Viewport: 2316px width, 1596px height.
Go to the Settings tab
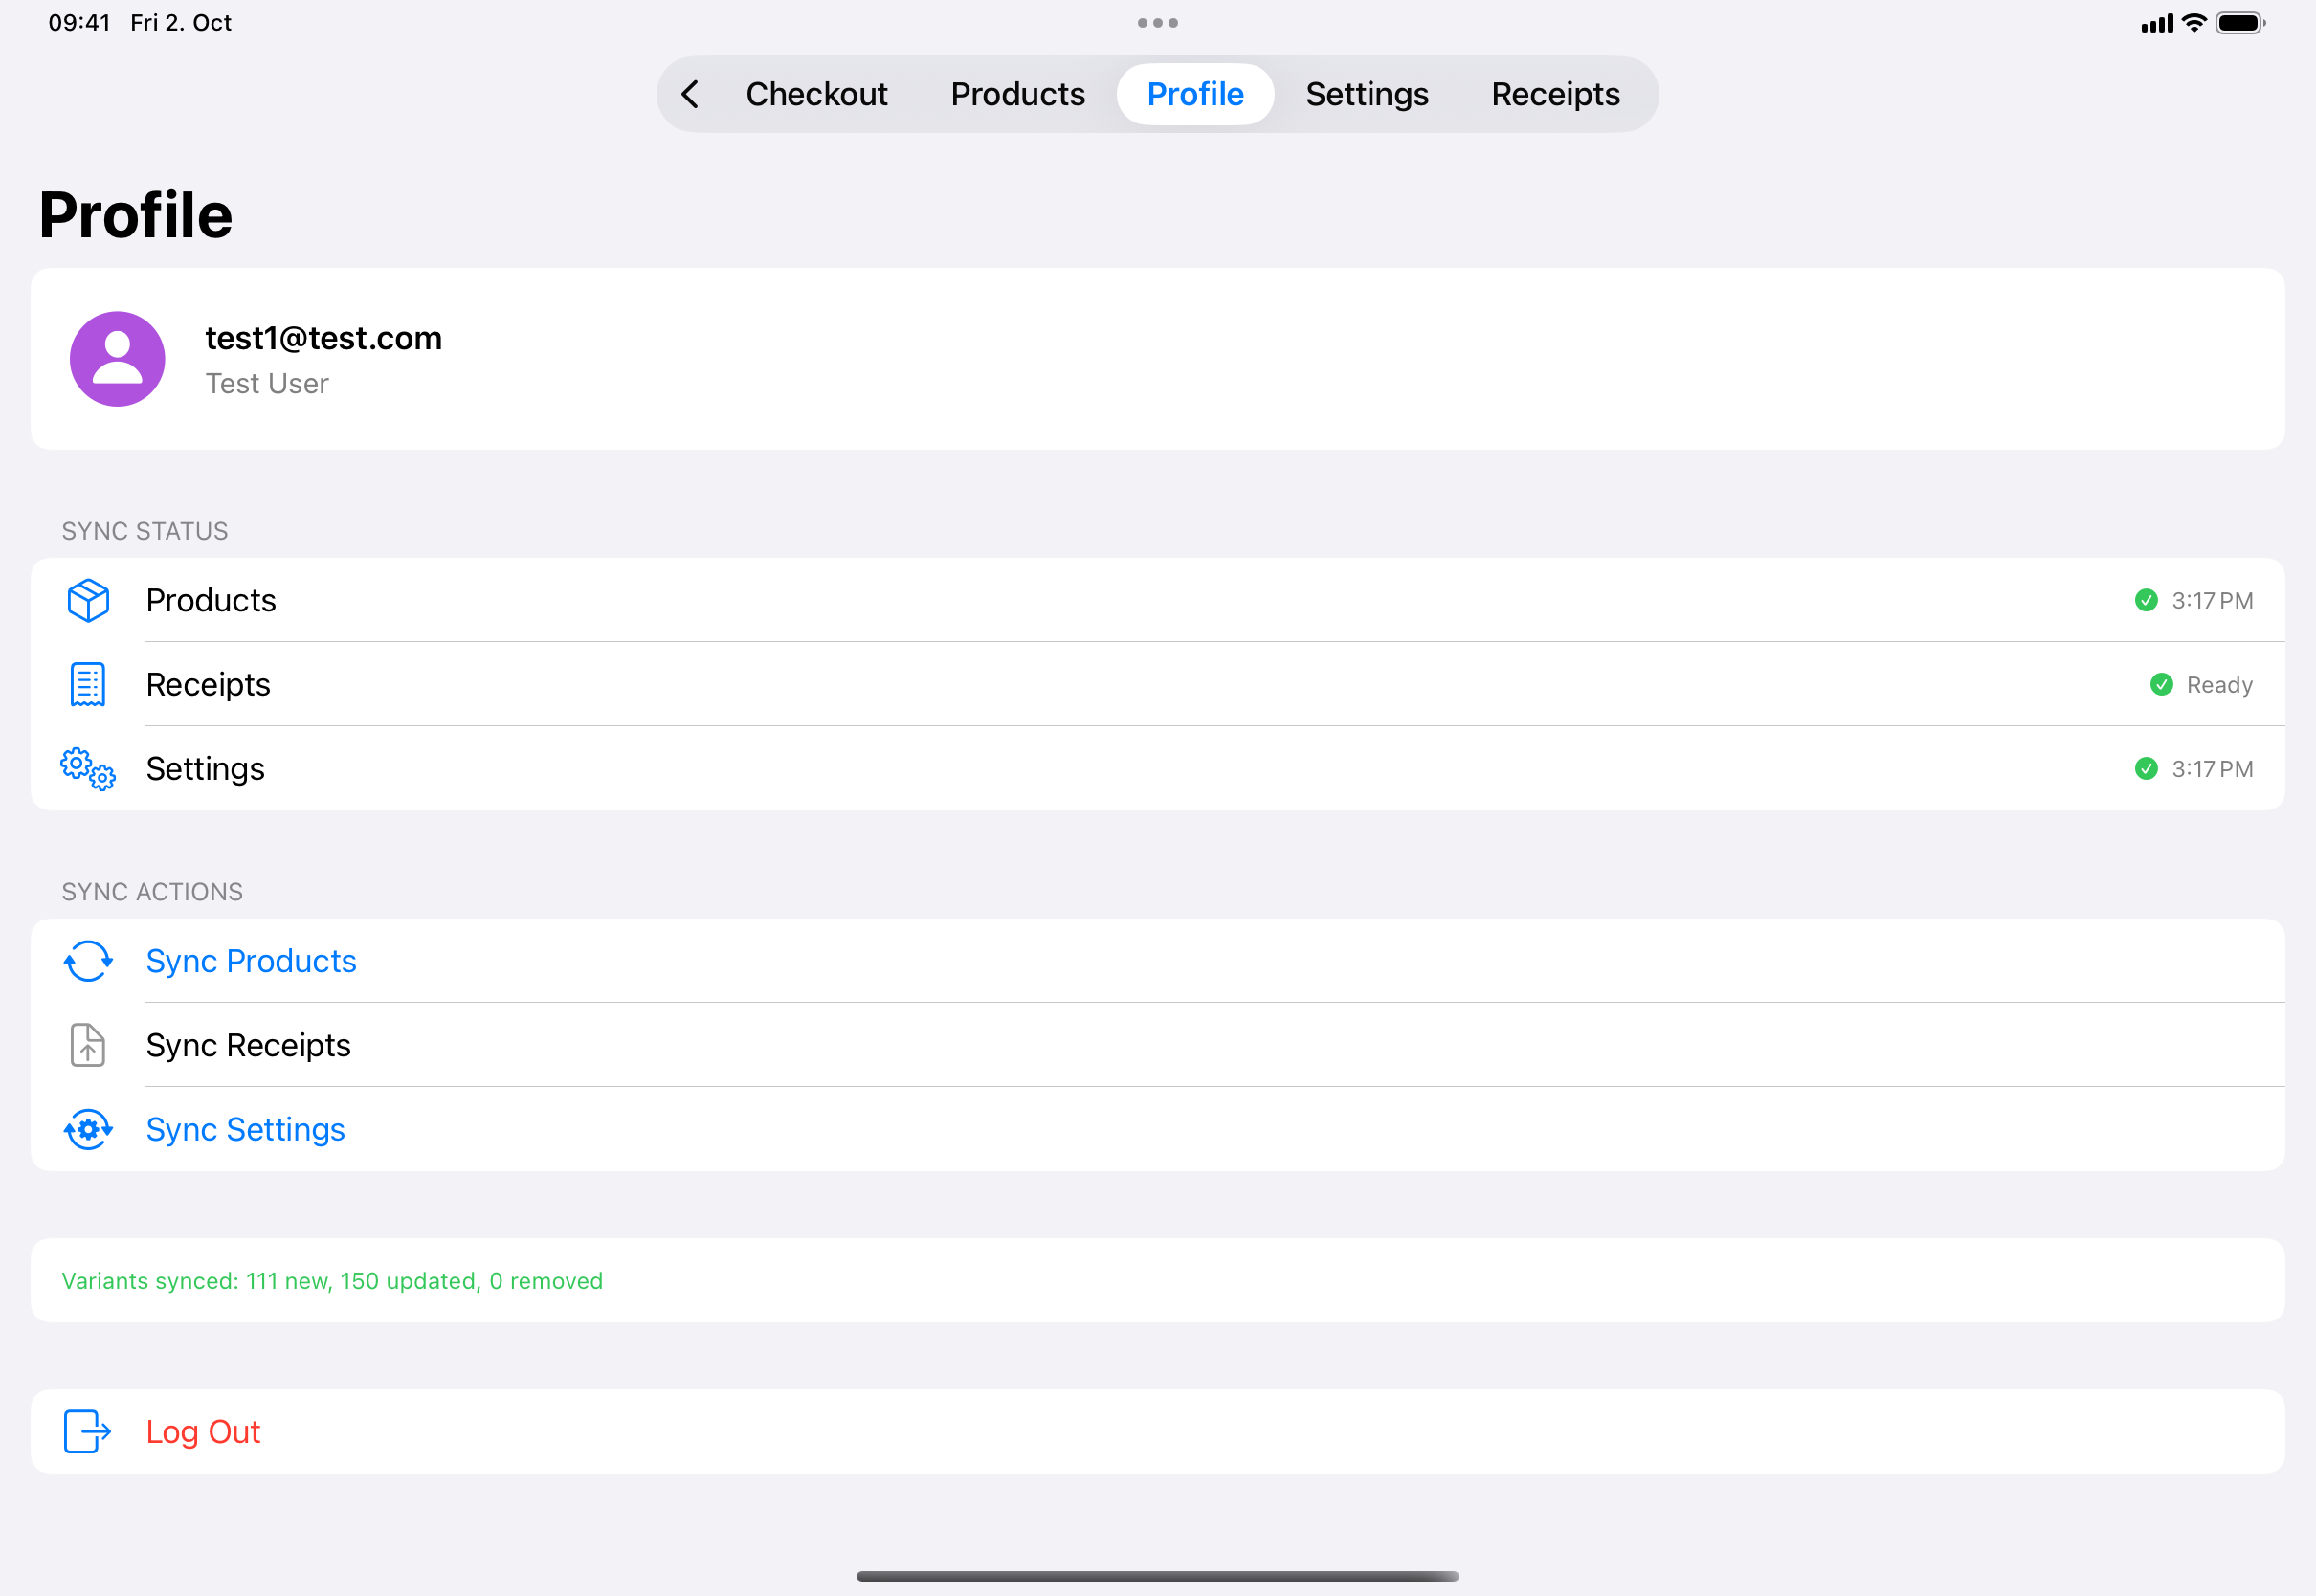point(1366,94)
